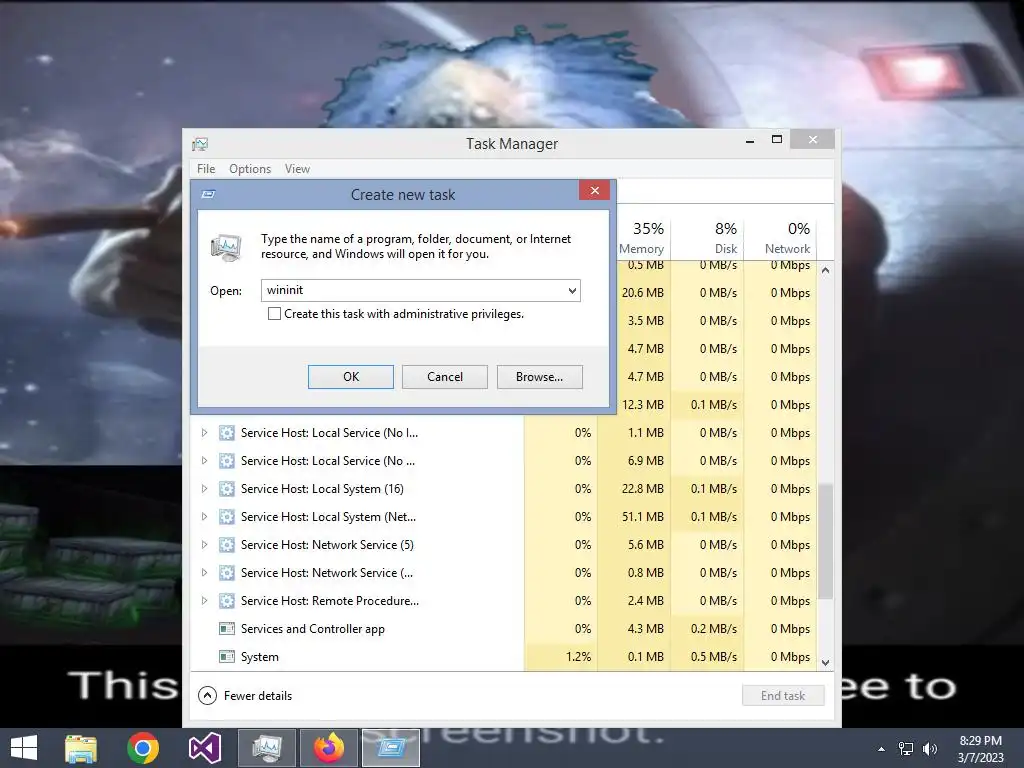This screenshot has width=1024, height=768.
Task: Click the Browse... button
Action: pos(539,377)
